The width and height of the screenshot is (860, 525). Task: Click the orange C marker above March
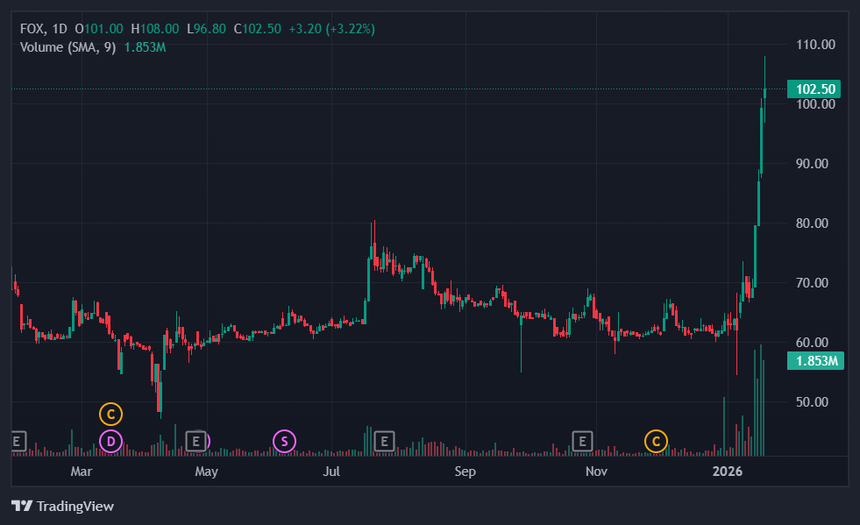tap(111, 413)
